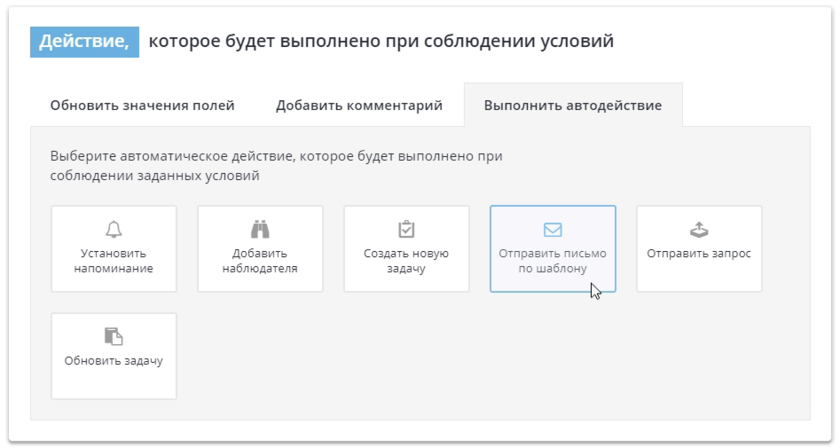
Task: Click the send request upload icon
Action: 699,230
